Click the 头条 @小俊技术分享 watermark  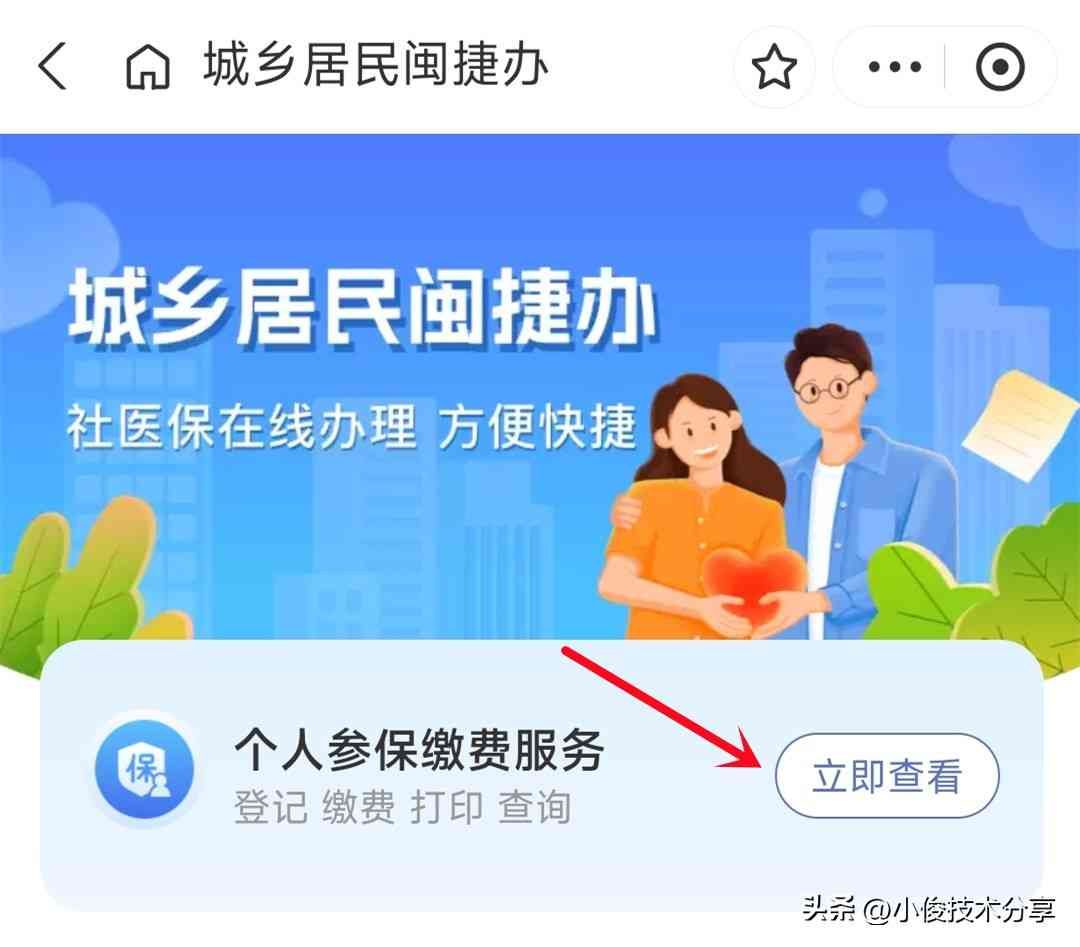(x=928, y=909)
